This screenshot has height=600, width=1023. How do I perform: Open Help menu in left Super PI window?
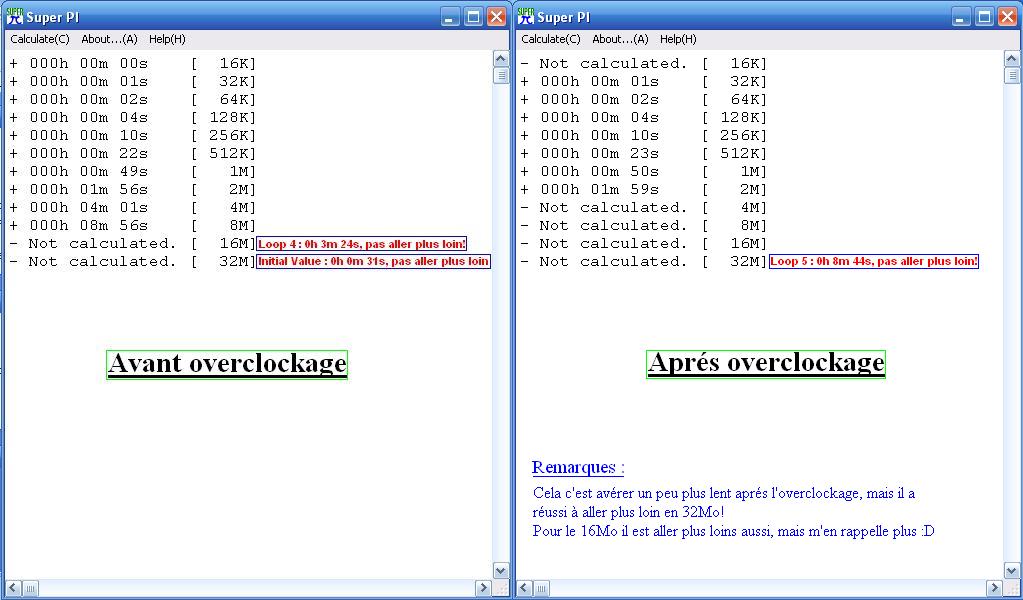pos(167,39)
